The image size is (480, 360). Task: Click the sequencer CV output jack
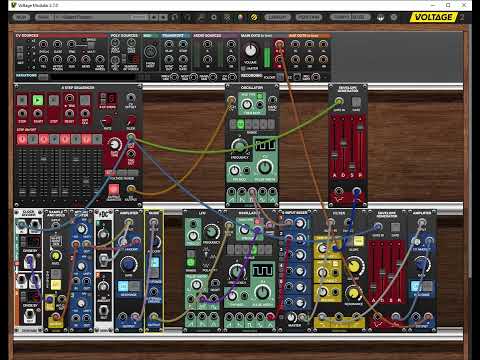(x=131, y=189)
